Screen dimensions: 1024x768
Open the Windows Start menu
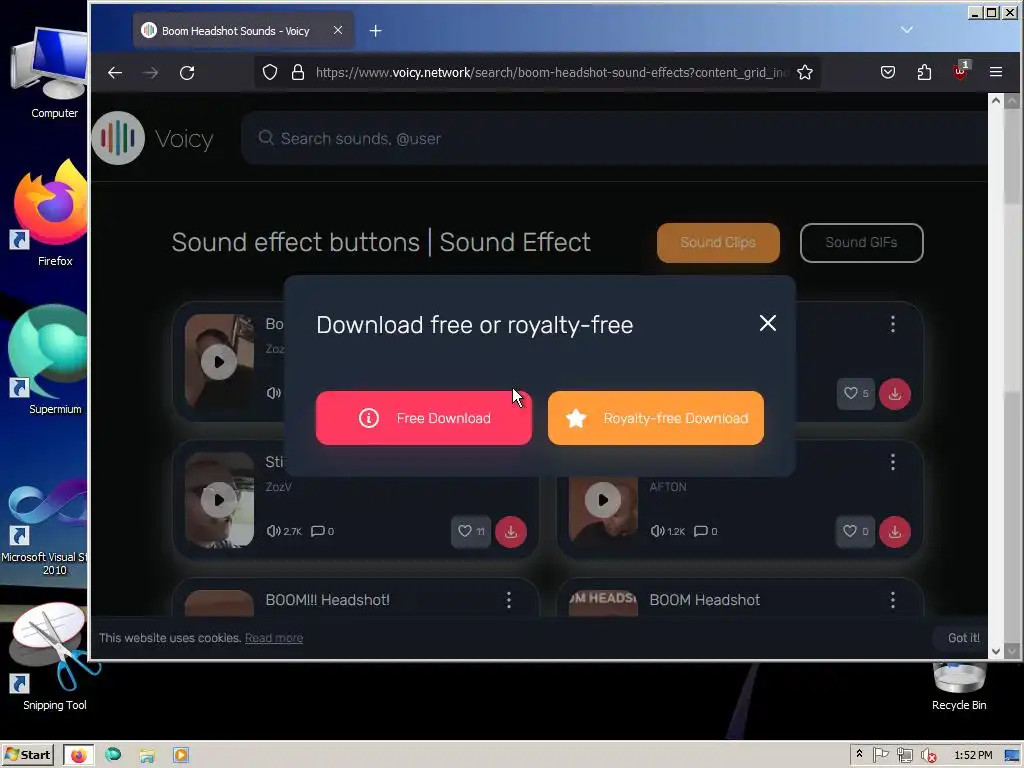[27, 755]
